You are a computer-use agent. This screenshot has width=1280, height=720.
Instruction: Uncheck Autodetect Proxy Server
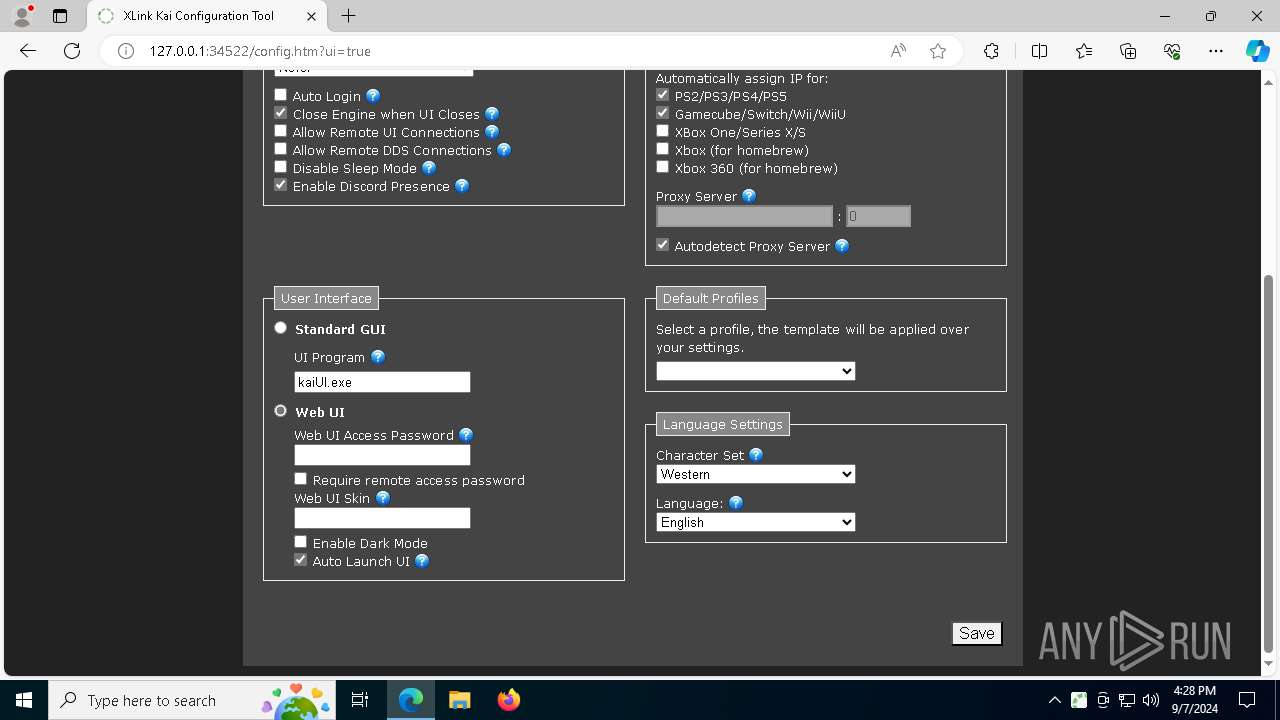tap(663, 245)
